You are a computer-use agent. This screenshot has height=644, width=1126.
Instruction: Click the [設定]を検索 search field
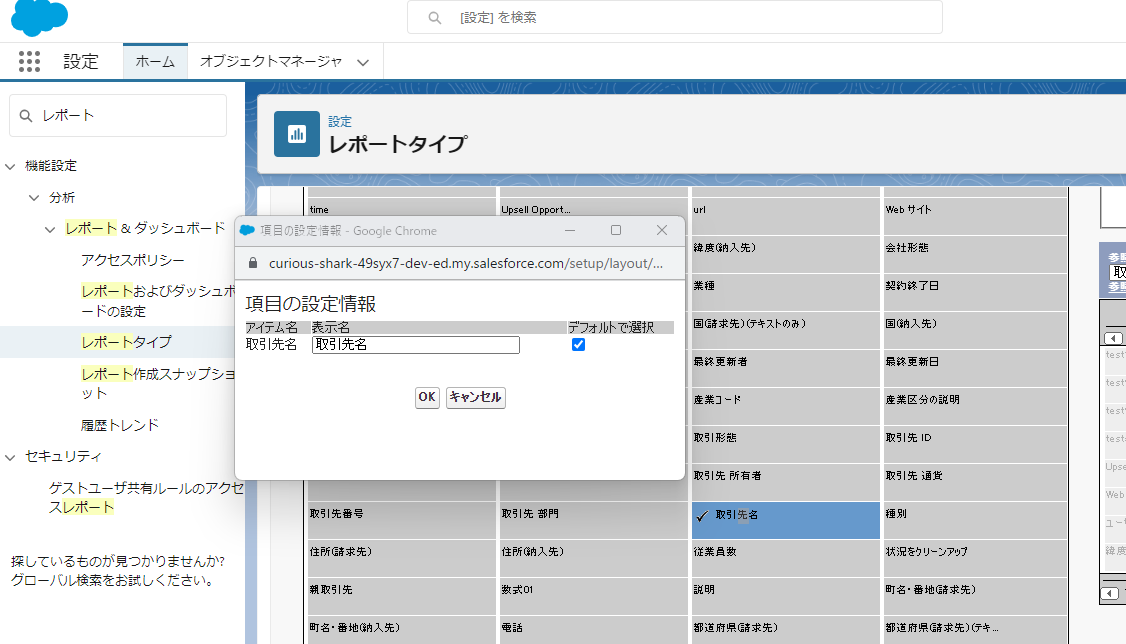674,17
